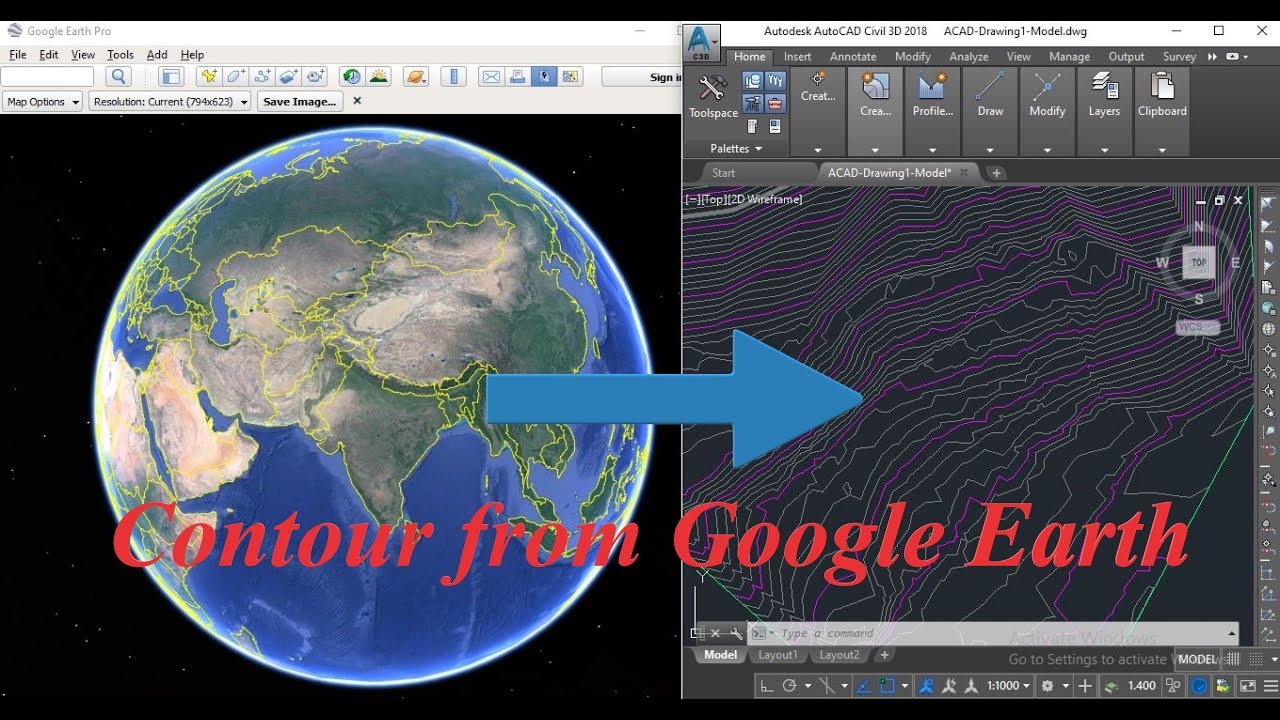Viewport: 1280px width, 720px height.
Task: Open the Analyze ribbon tab
Action: pos(968,57)
